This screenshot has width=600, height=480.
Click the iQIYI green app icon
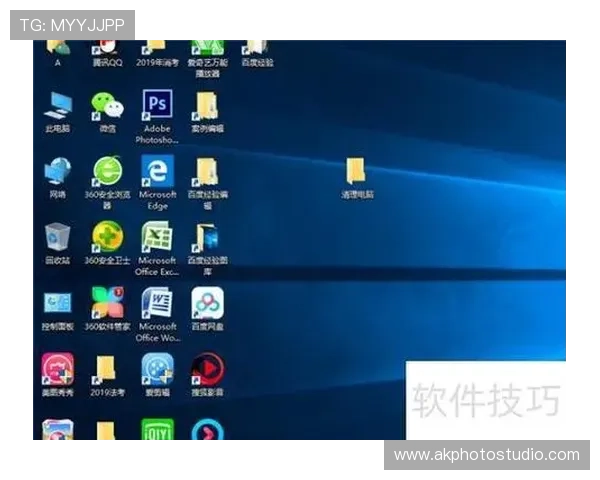coord(157,430)
